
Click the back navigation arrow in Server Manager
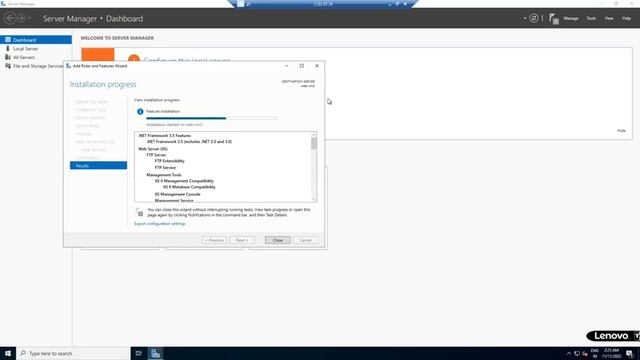(10, 18)
